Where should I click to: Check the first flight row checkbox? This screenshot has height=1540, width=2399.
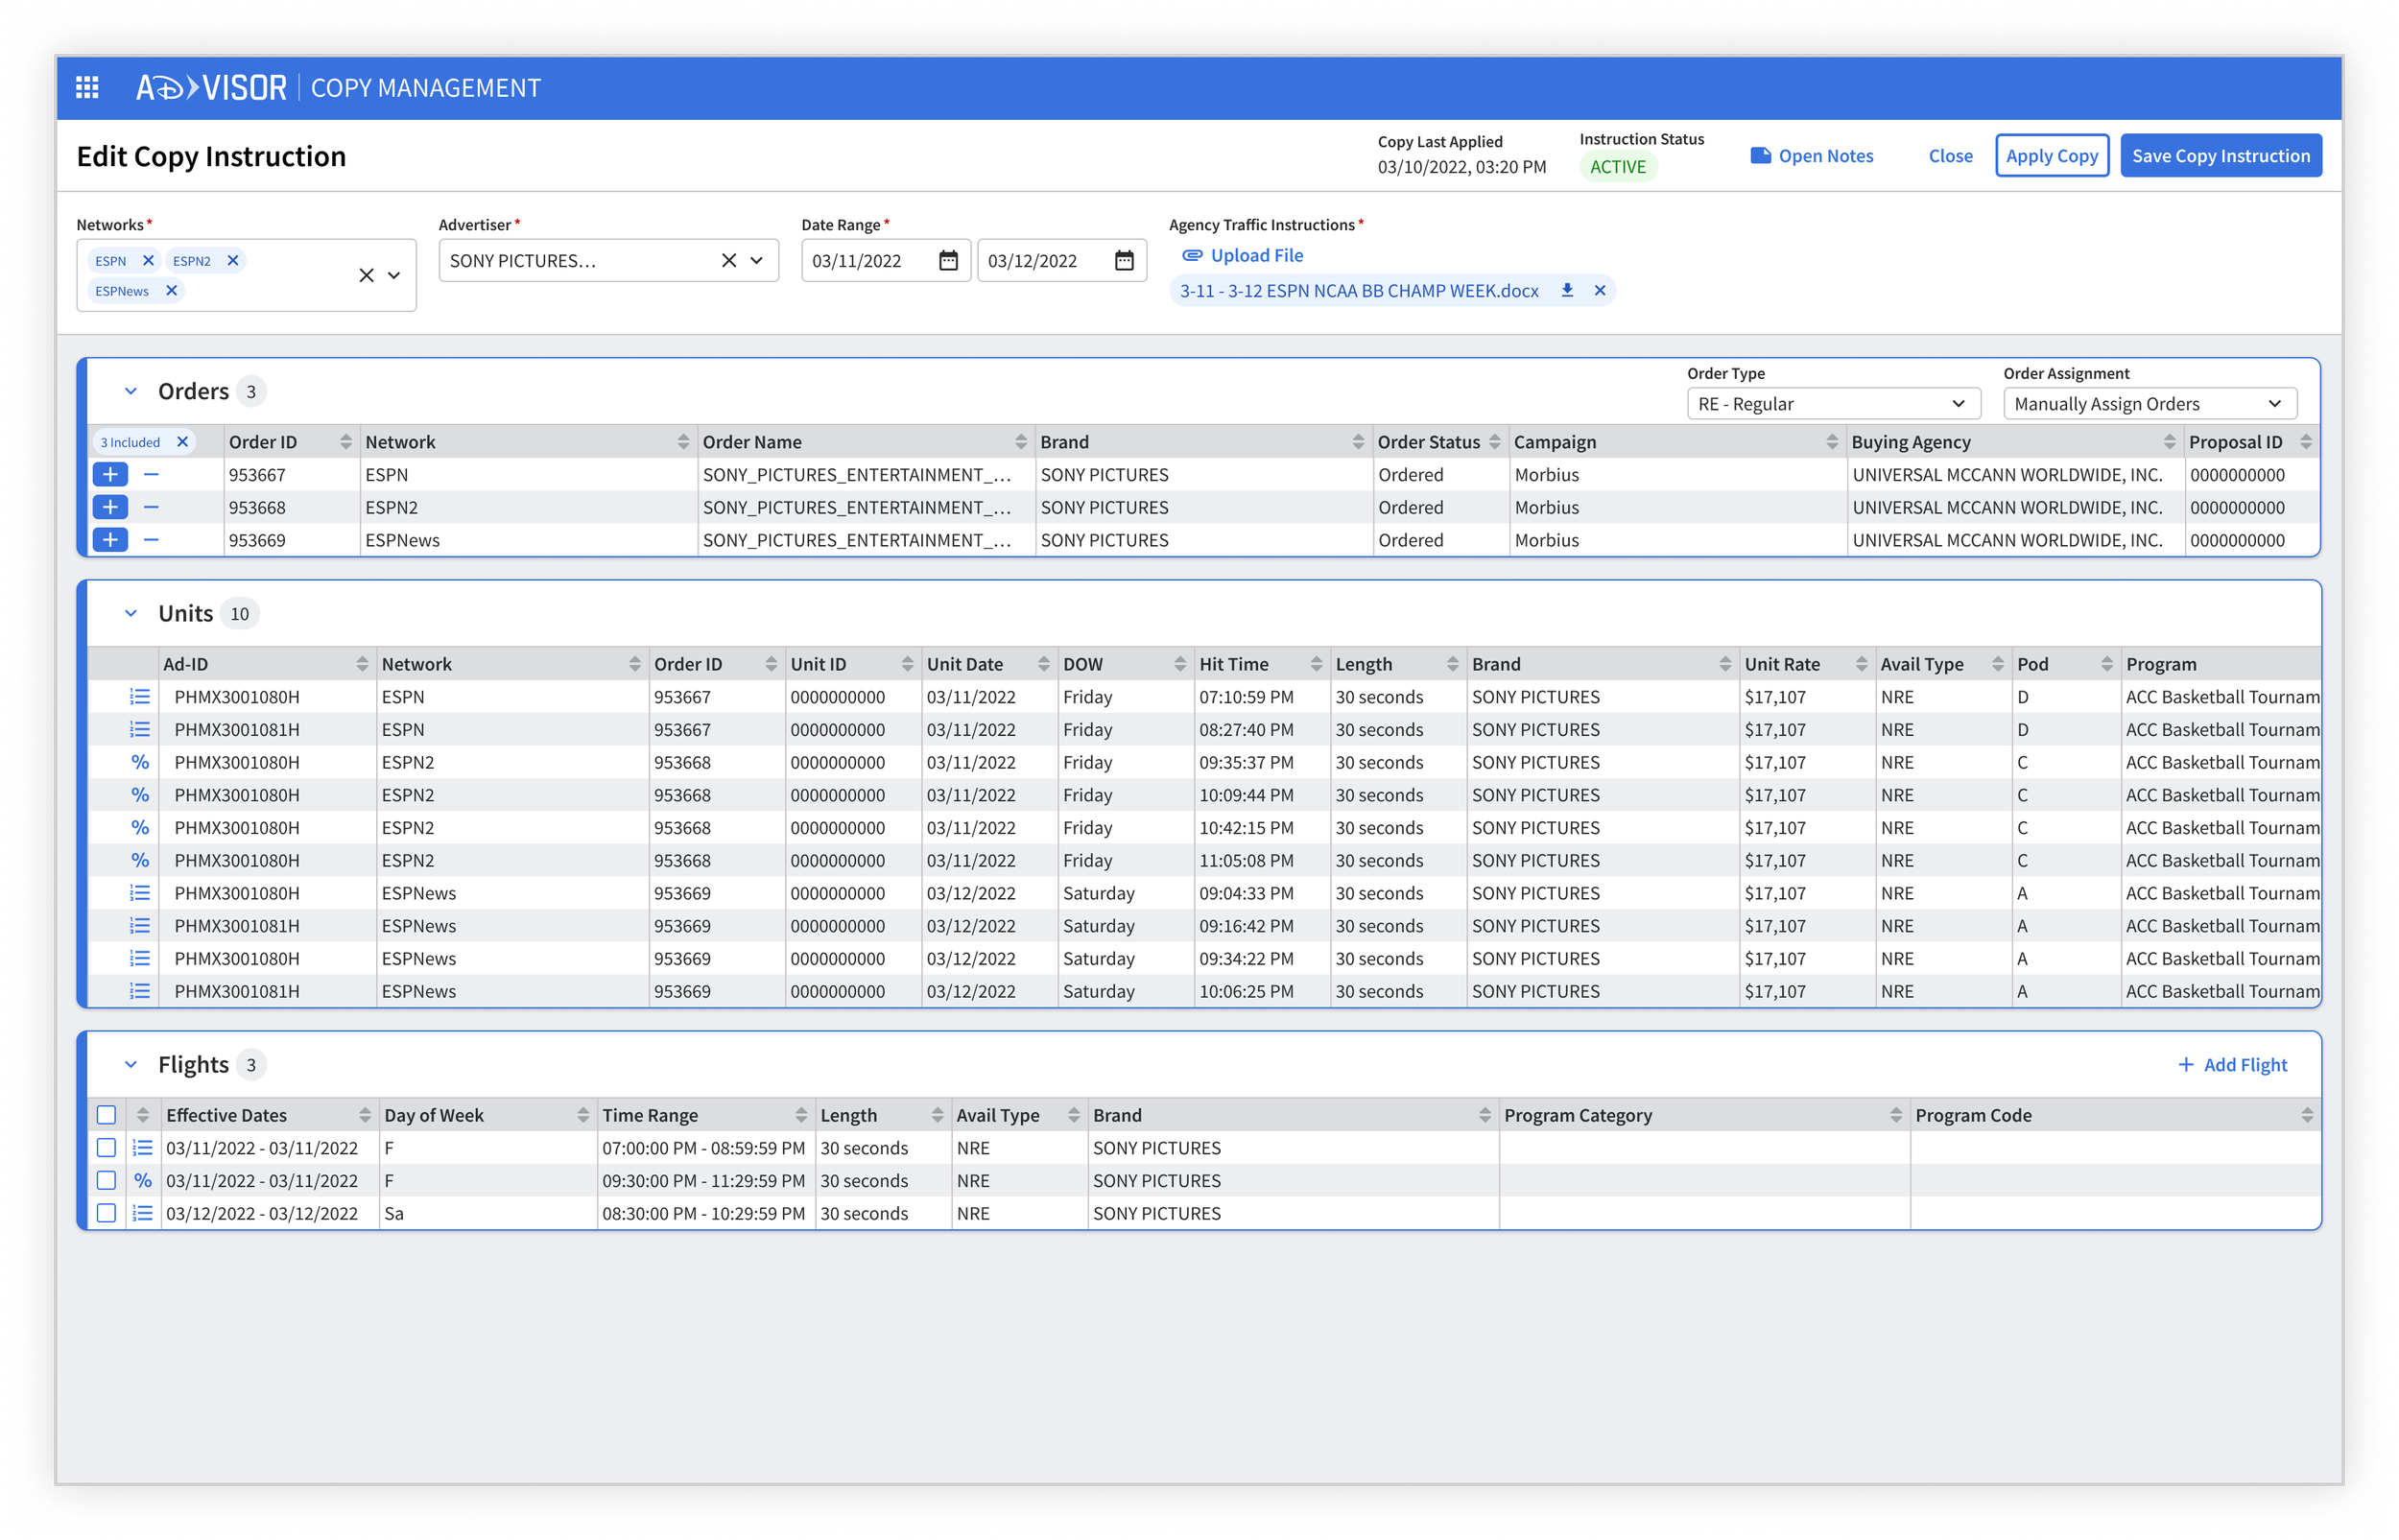click(106, 1148)
